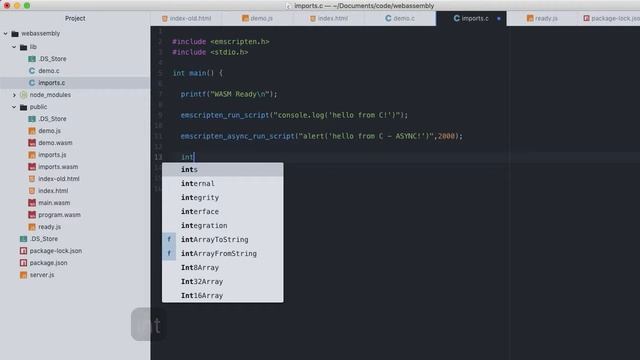
Task: Click the emscripten_run_script code line
Action: [294, 115]
